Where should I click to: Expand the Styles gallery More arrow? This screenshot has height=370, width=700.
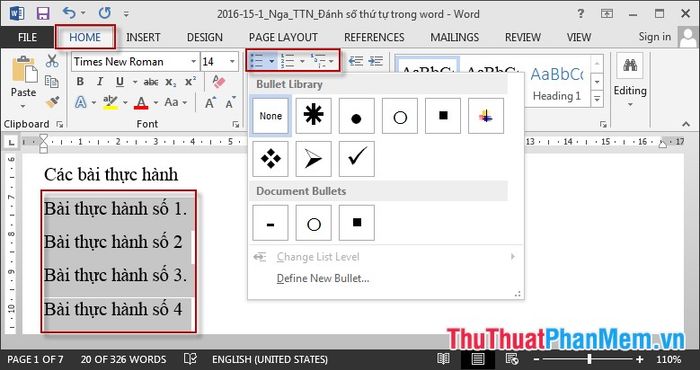(597, 98)
